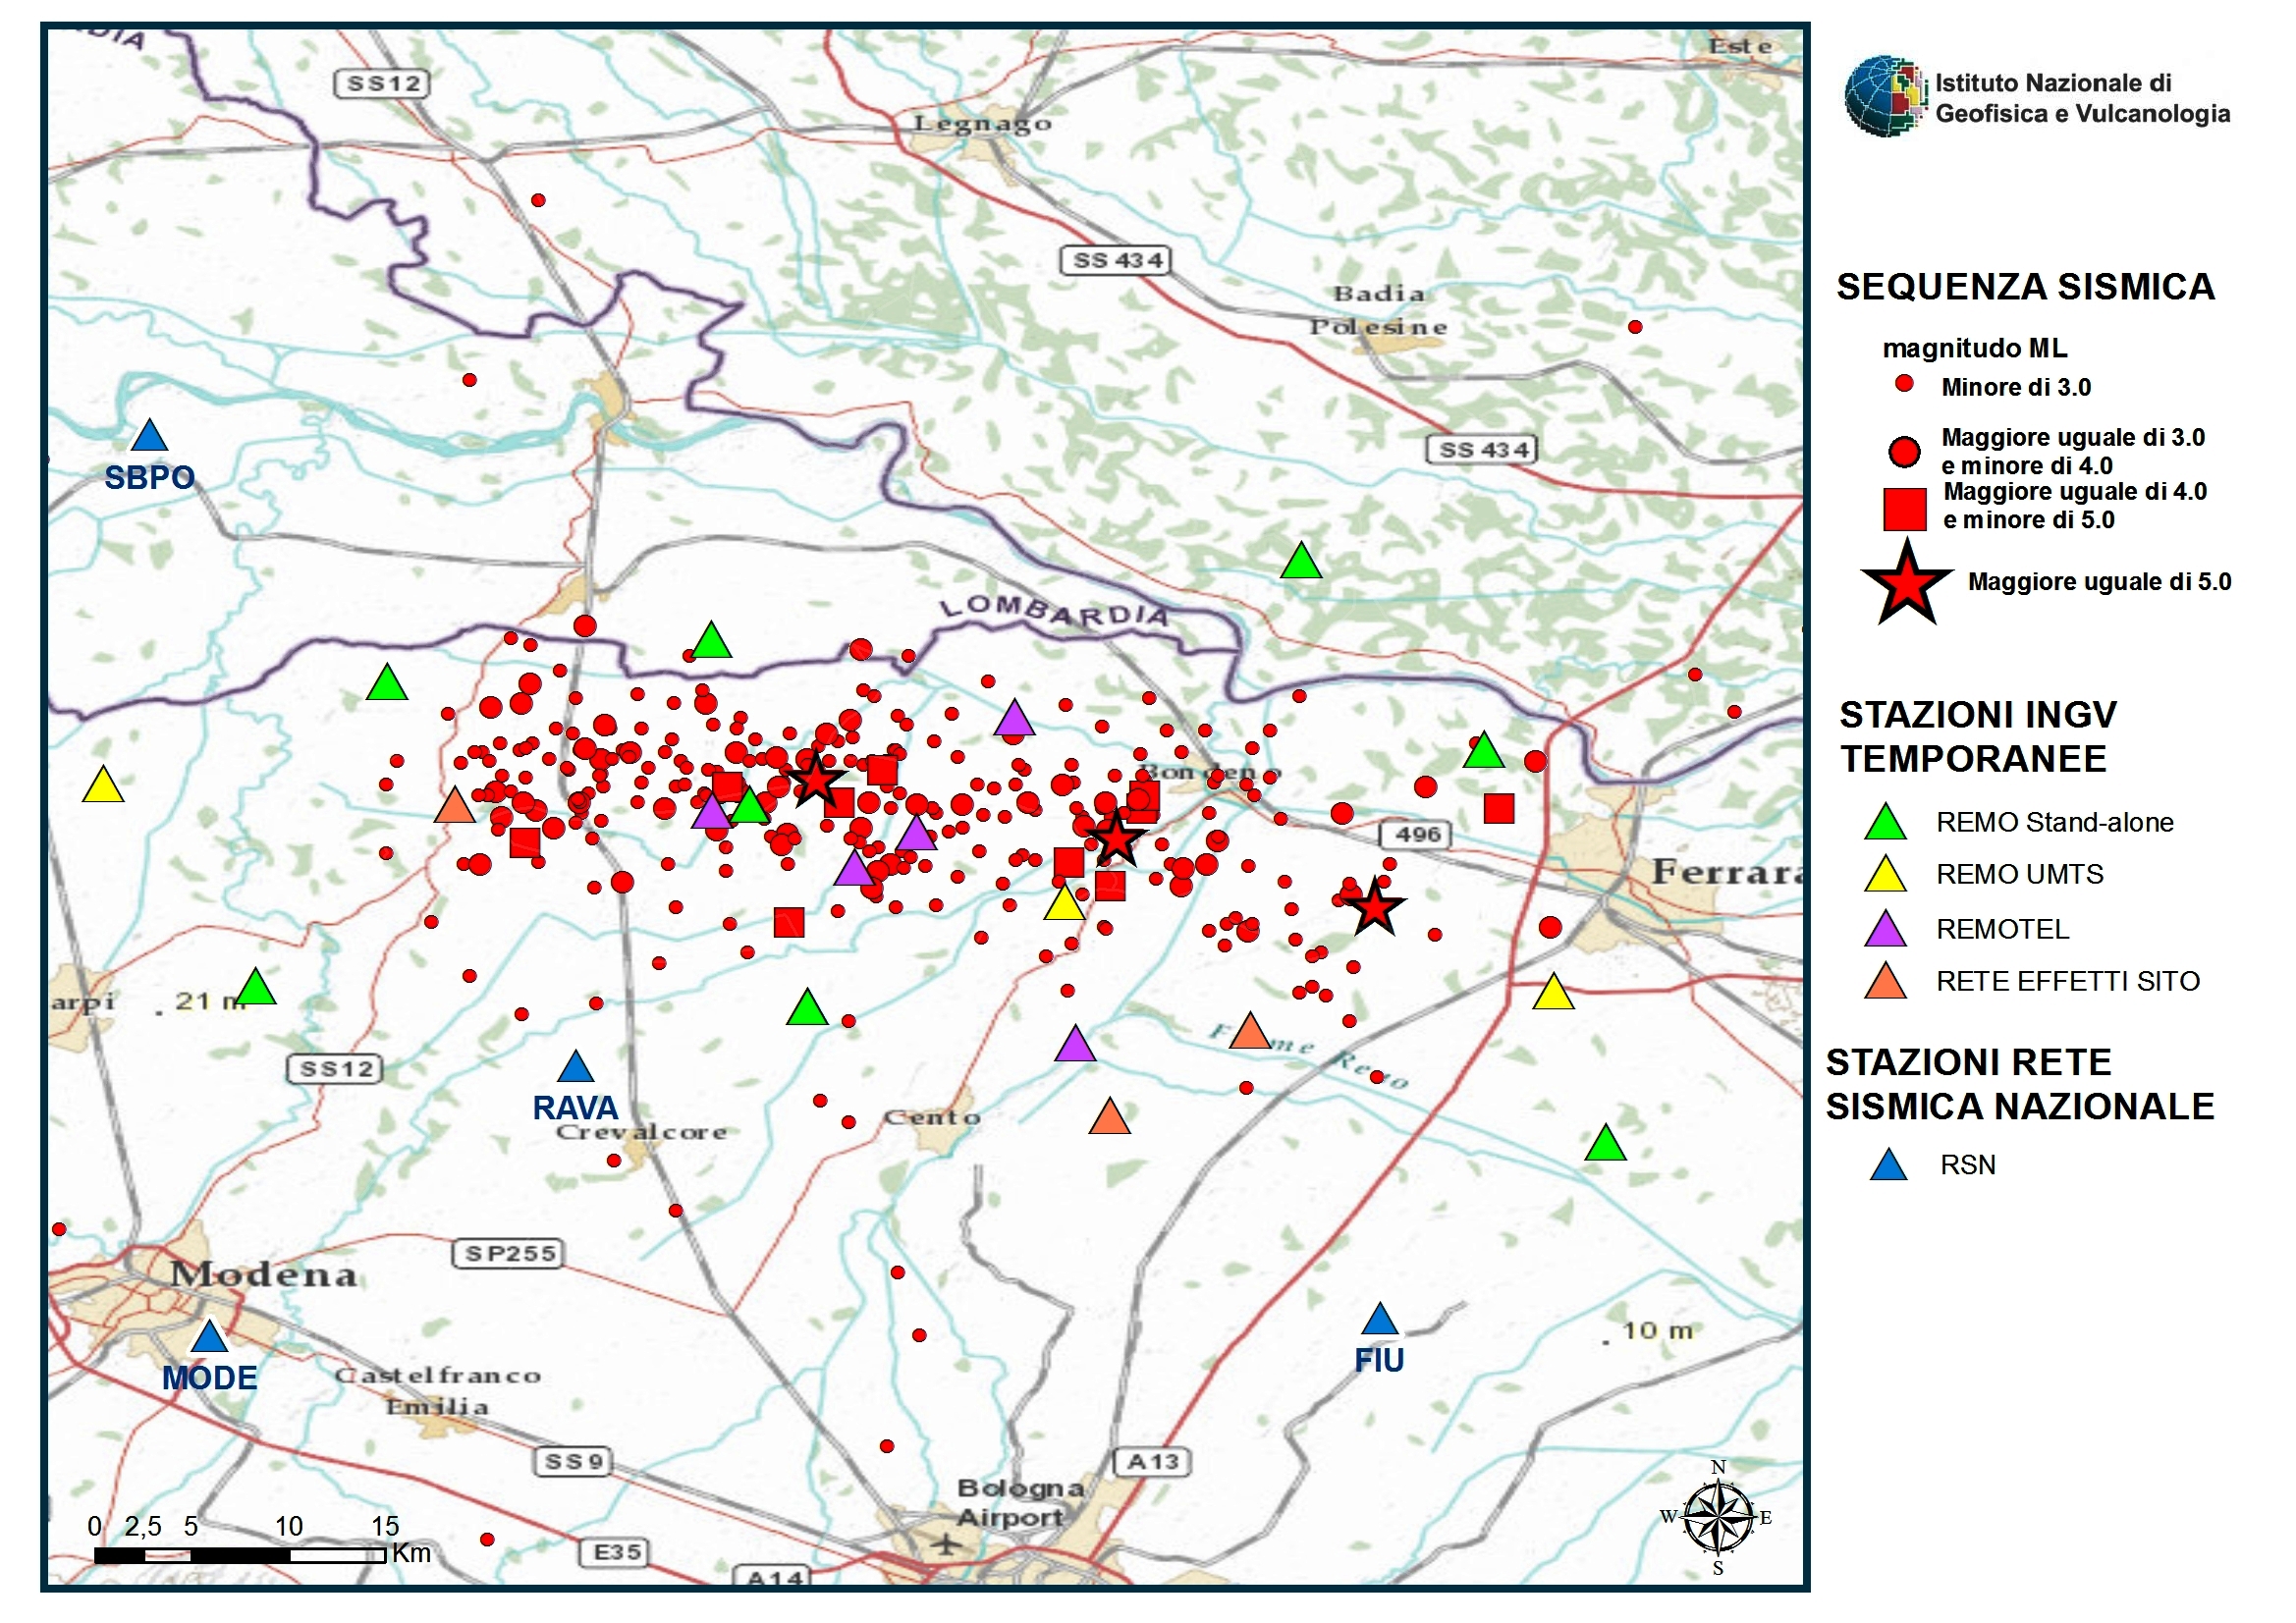Click the blue RSN legend triangle
Image resolution: width=2296 pixels, height=1623 pixels.
[x=1888, y=1166]
